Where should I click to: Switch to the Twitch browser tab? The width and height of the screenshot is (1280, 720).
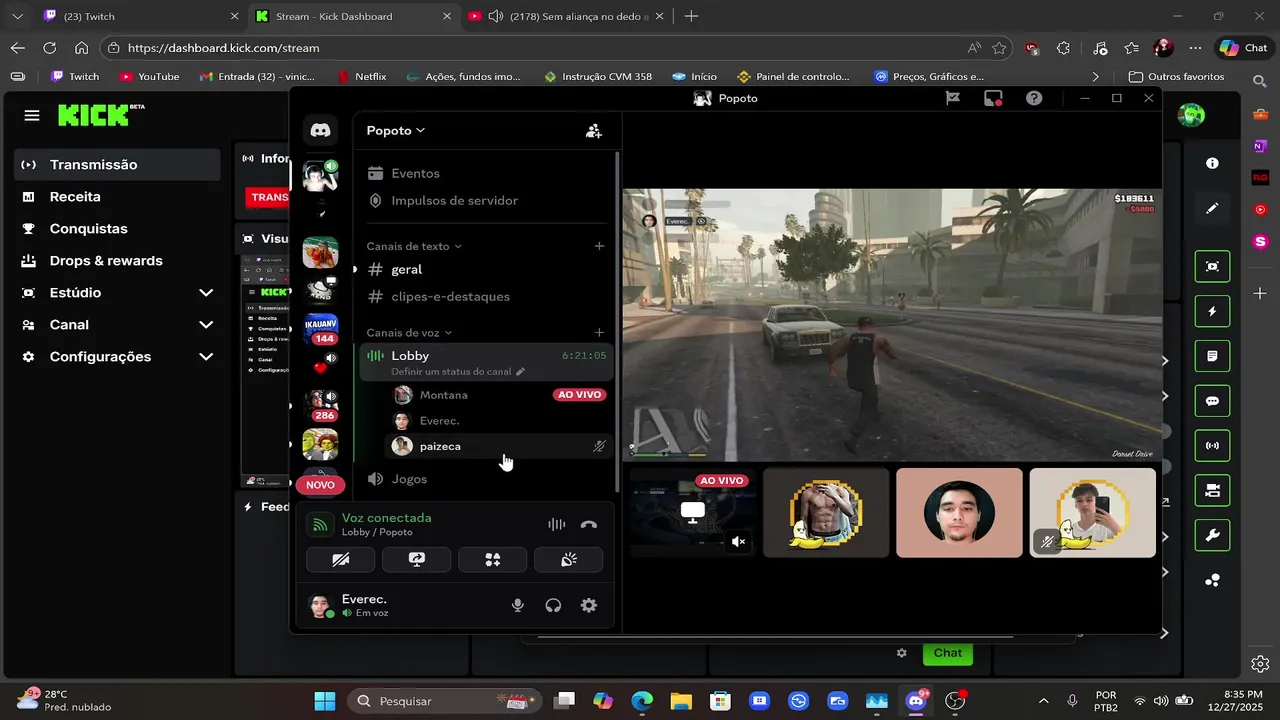pos(139,16)
